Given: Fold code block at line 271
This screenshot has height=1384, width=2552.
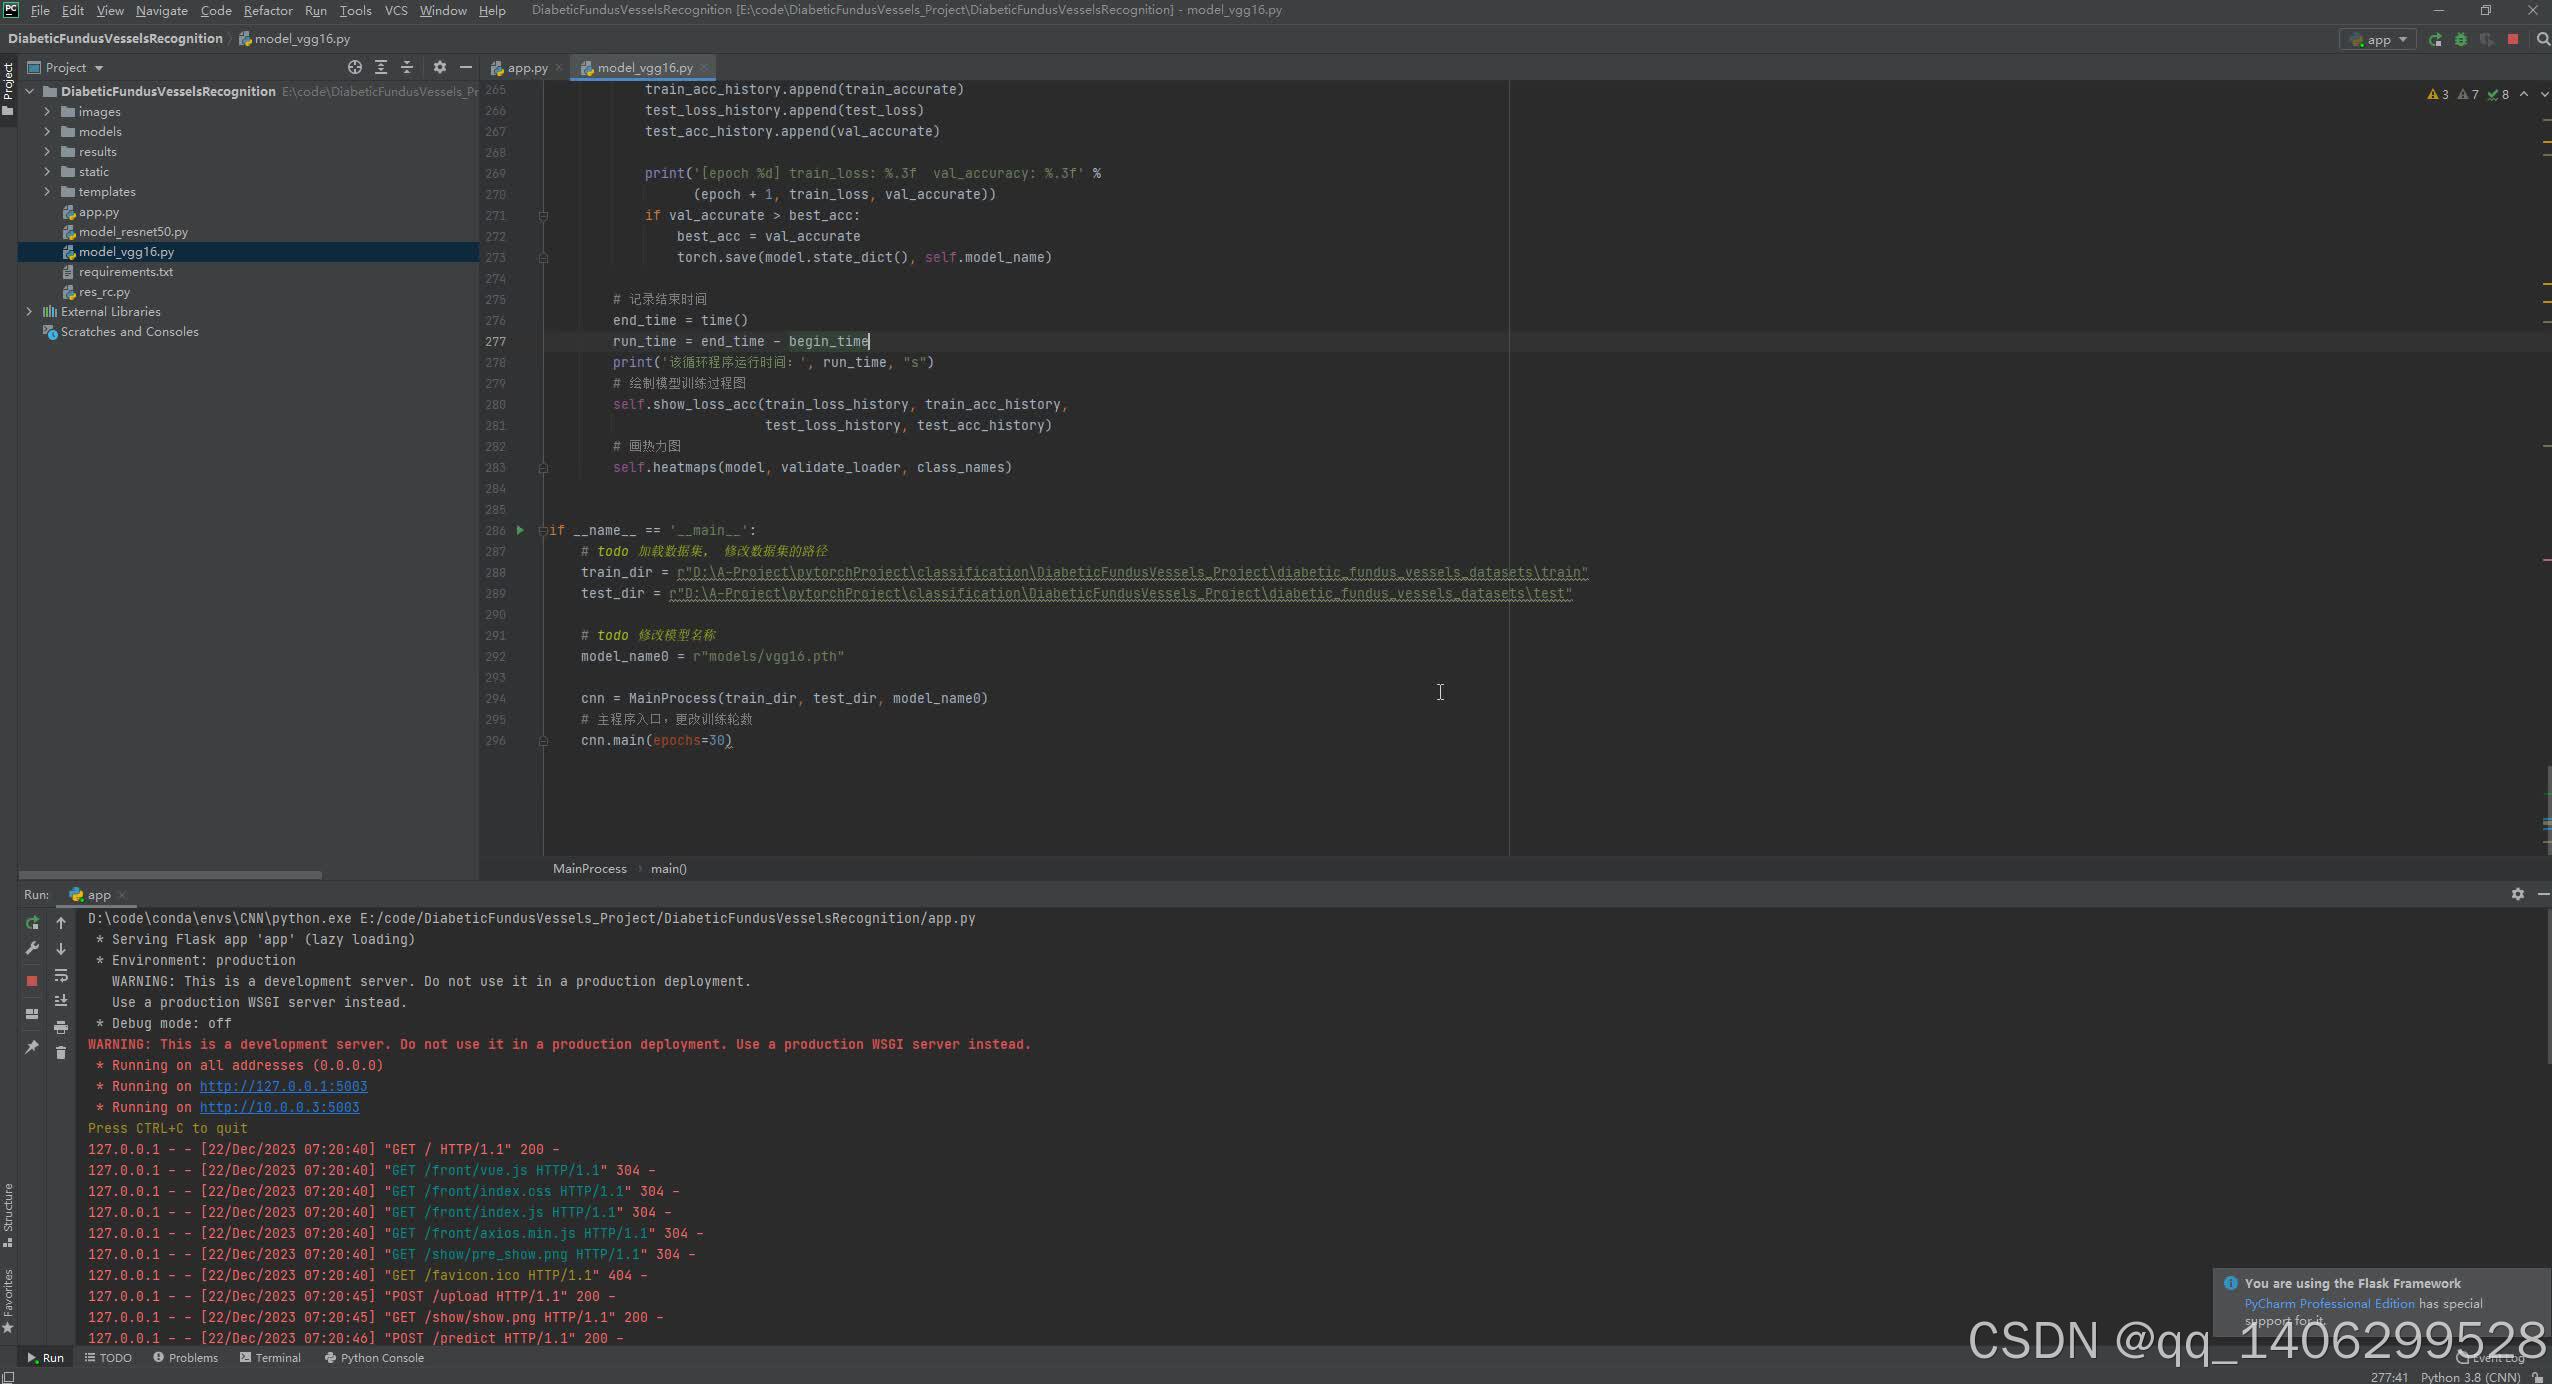Looking at the screenshot, I should pyautogui.click(x=543, y=215).
